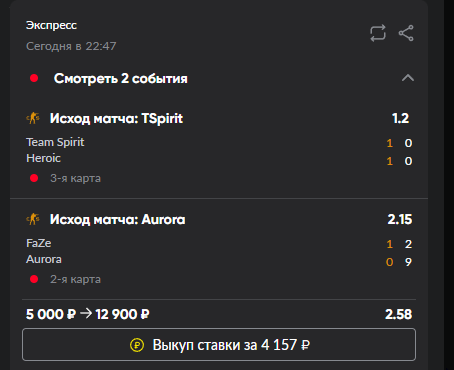Click the repeat bet icon
Screen dimensions: 454x370
[378, 33]
